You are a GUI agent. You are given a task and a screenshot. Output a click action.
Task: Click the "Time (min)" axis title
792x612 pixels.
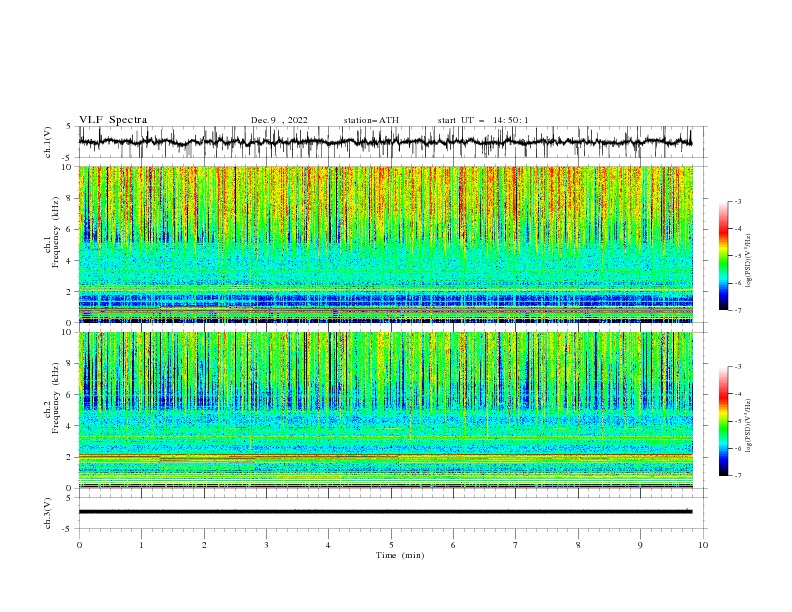(x=400, y=555)
